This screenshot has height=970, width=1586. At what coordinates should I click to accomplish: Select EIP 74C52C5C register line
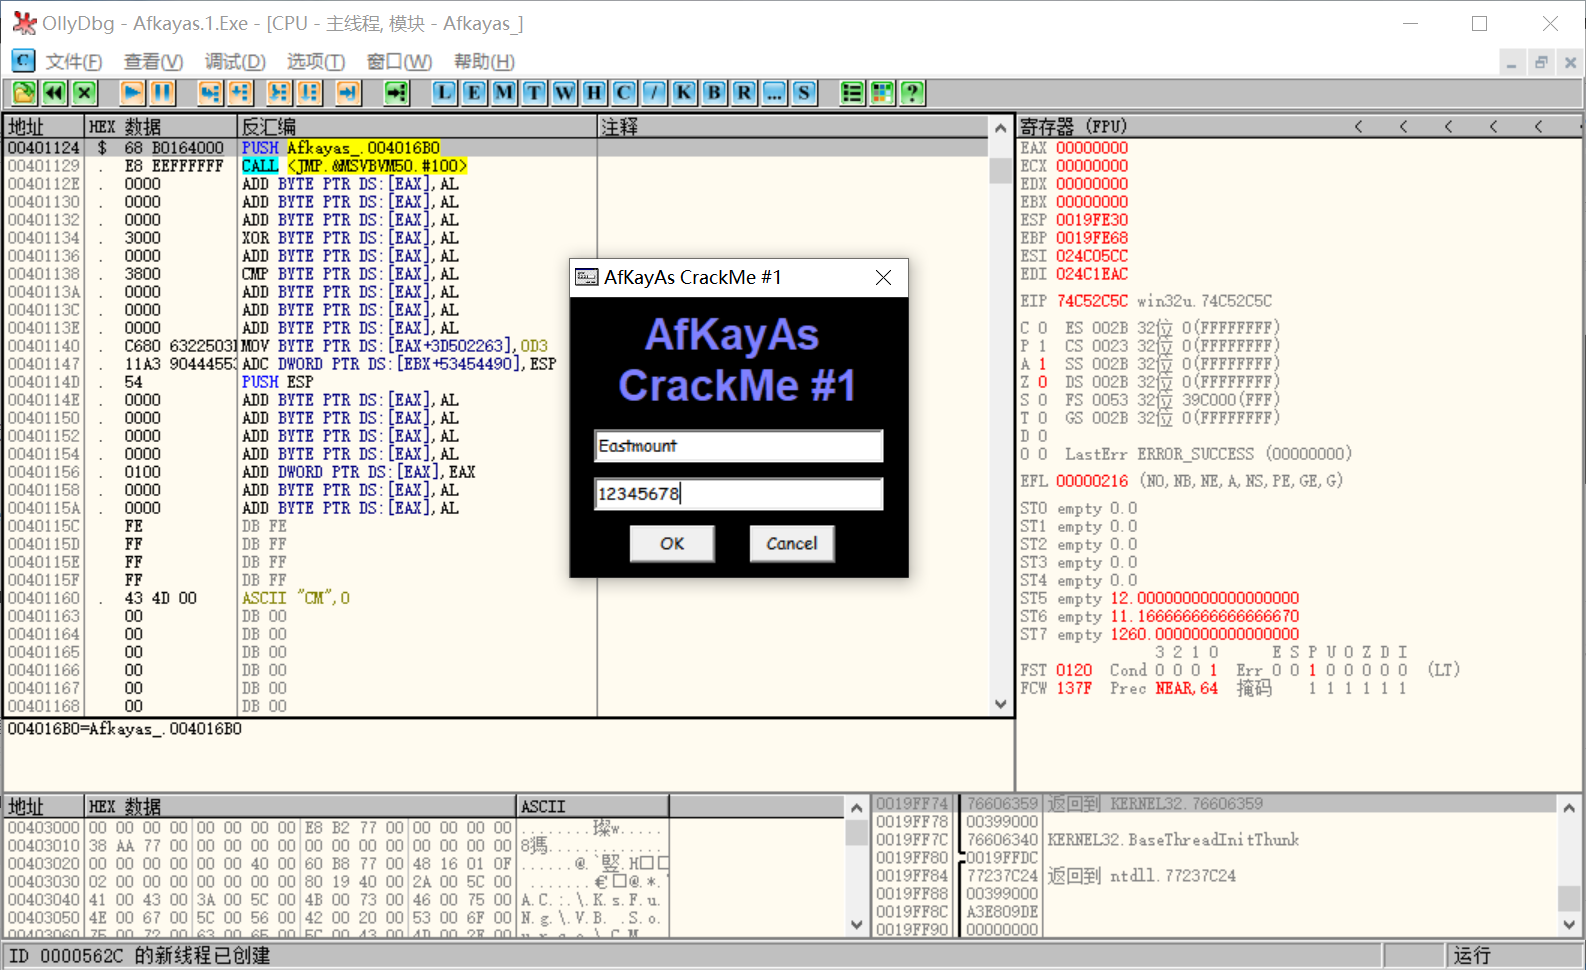[x=1146, y=301]
